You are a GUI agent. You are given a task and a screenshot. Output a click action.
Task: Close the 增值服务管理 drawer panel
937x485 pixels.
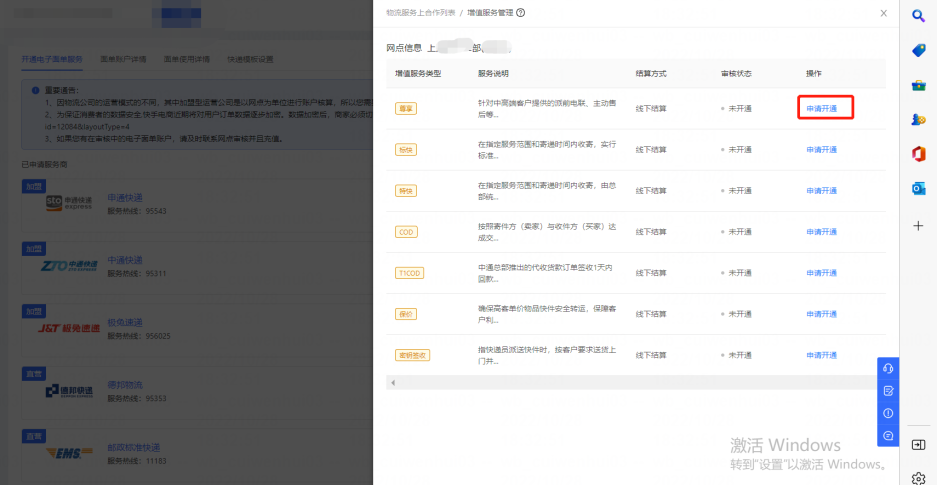pyautogui.click(x=883, y=13)
